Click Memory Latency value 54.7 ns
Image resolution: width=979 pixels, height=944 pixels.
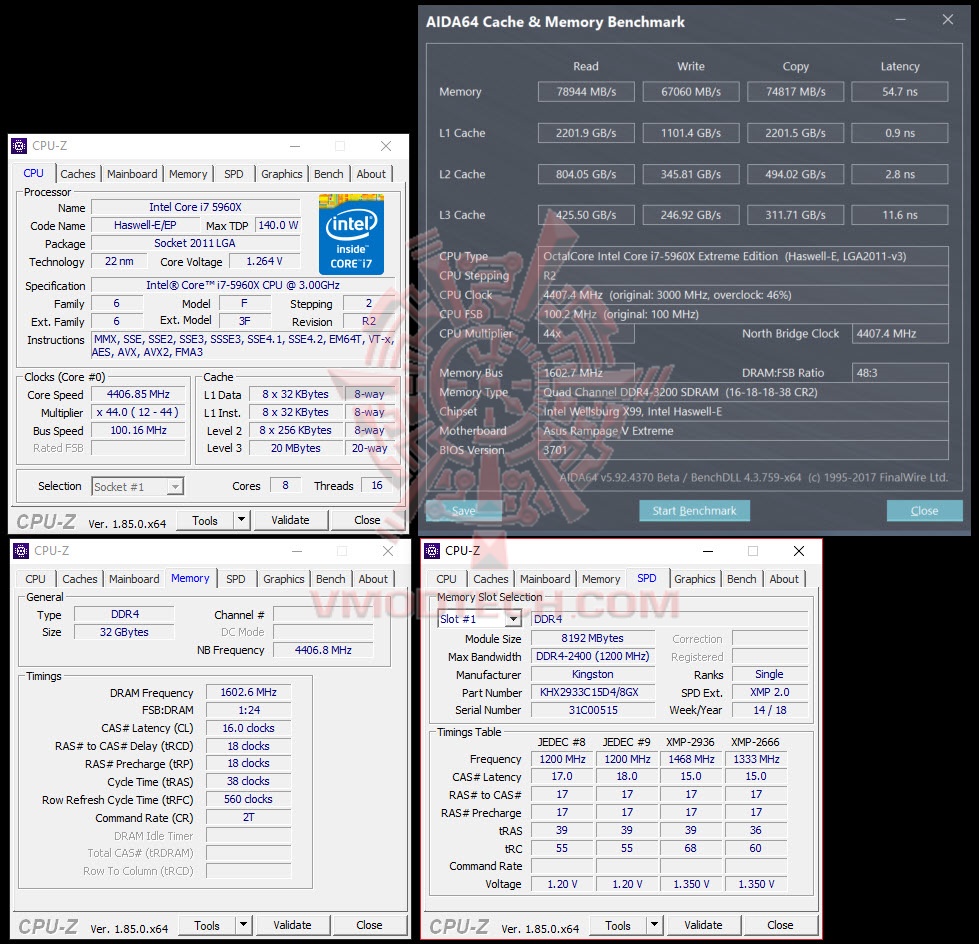[x=900, y=92]
